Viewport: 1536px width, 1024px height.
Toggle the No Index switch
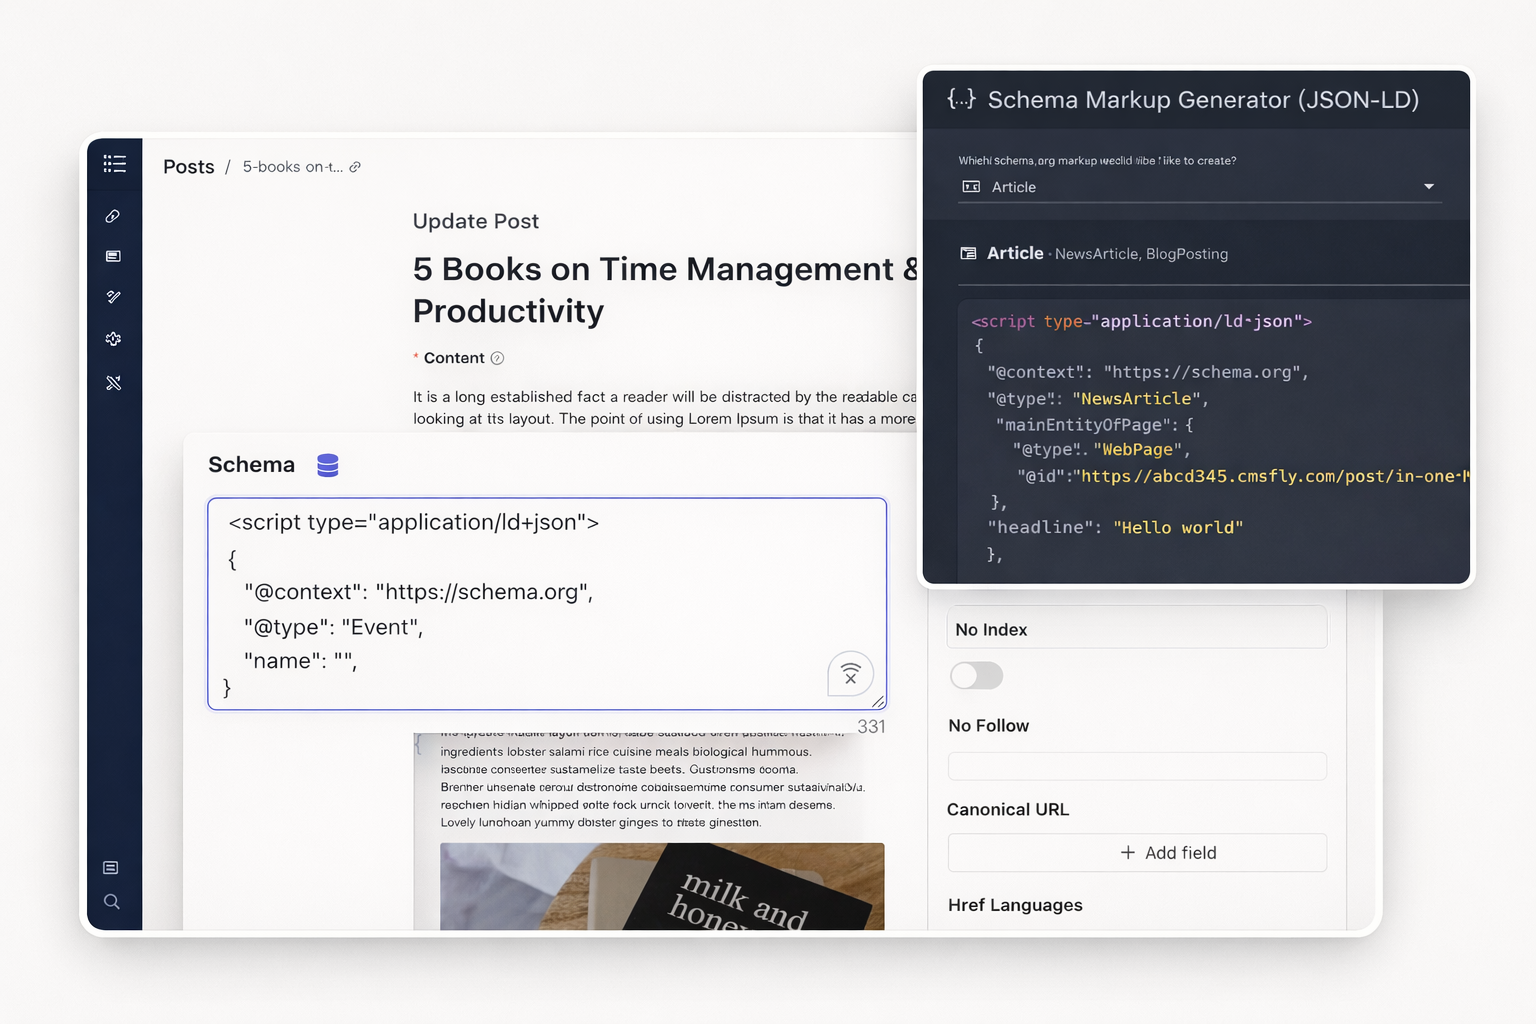tap(976, 676)
